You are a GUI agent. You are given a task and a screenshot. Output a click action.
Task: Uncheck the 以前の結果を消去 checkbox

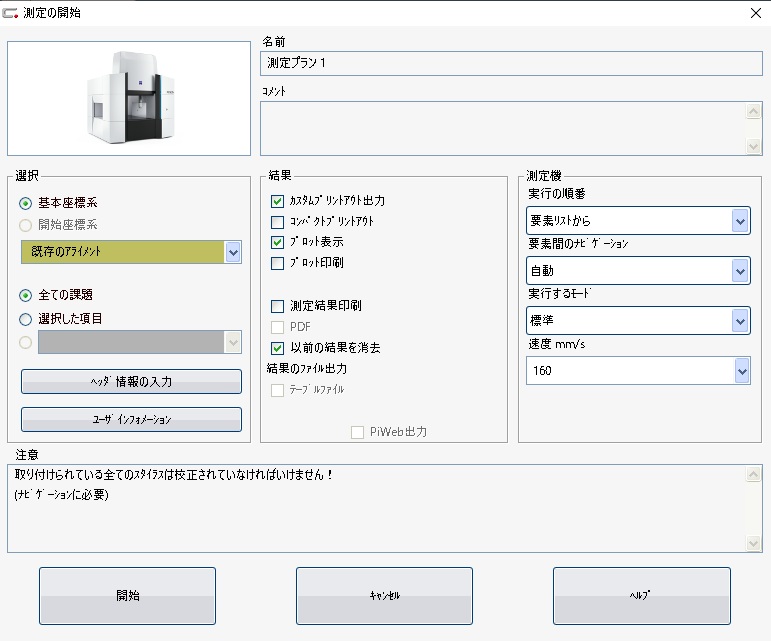(x=277, y=349)
